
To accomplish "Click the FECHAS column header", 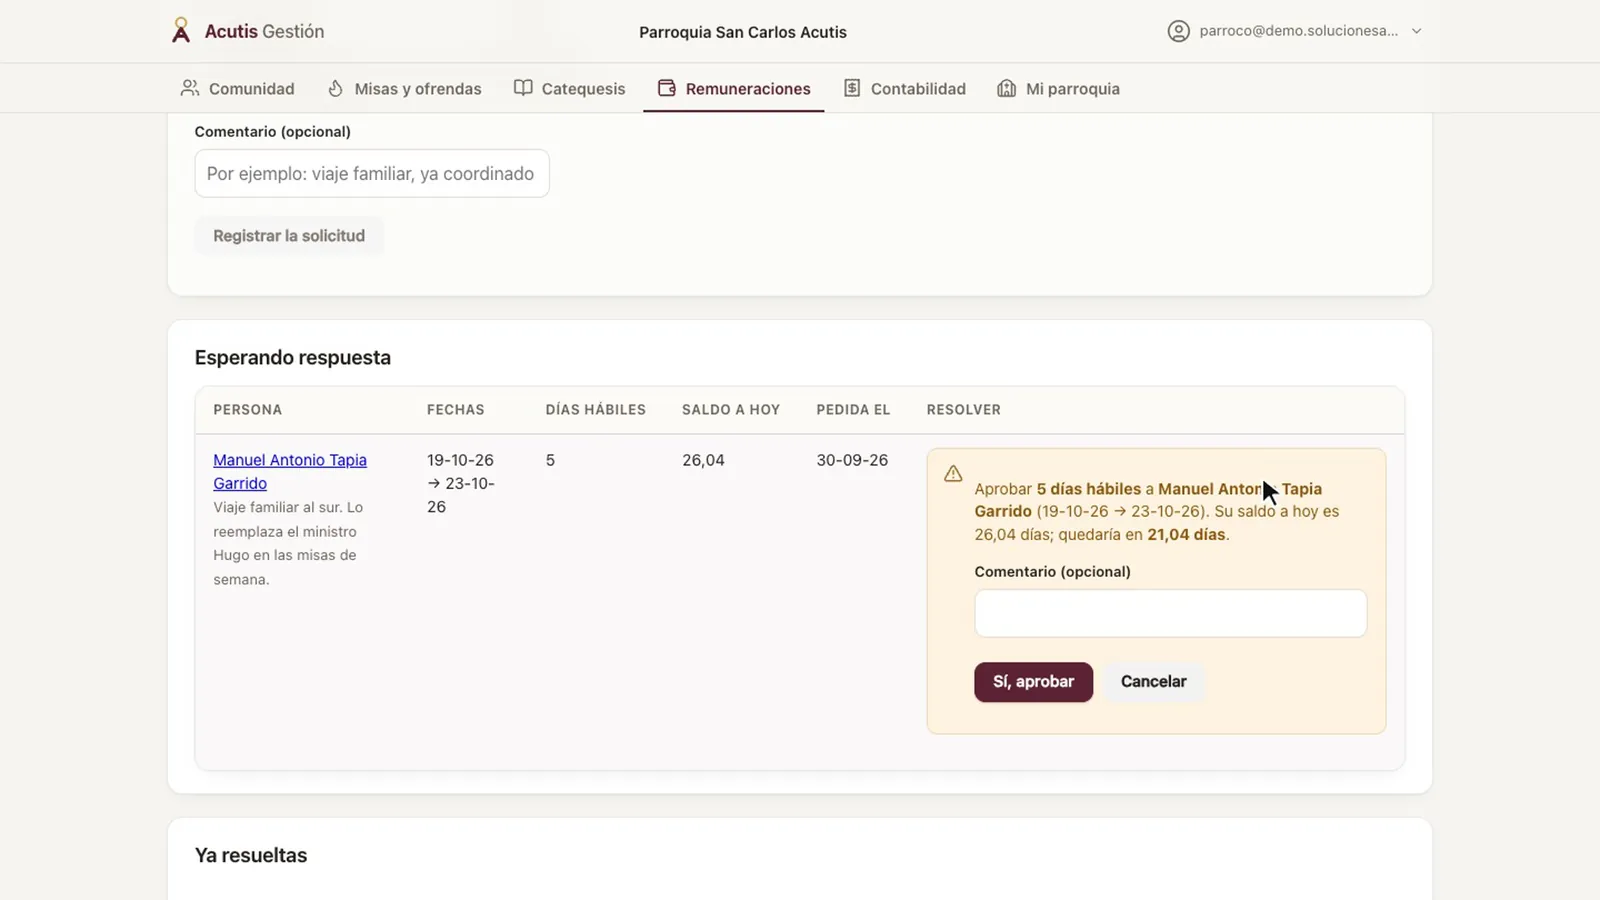I will 455,410.
